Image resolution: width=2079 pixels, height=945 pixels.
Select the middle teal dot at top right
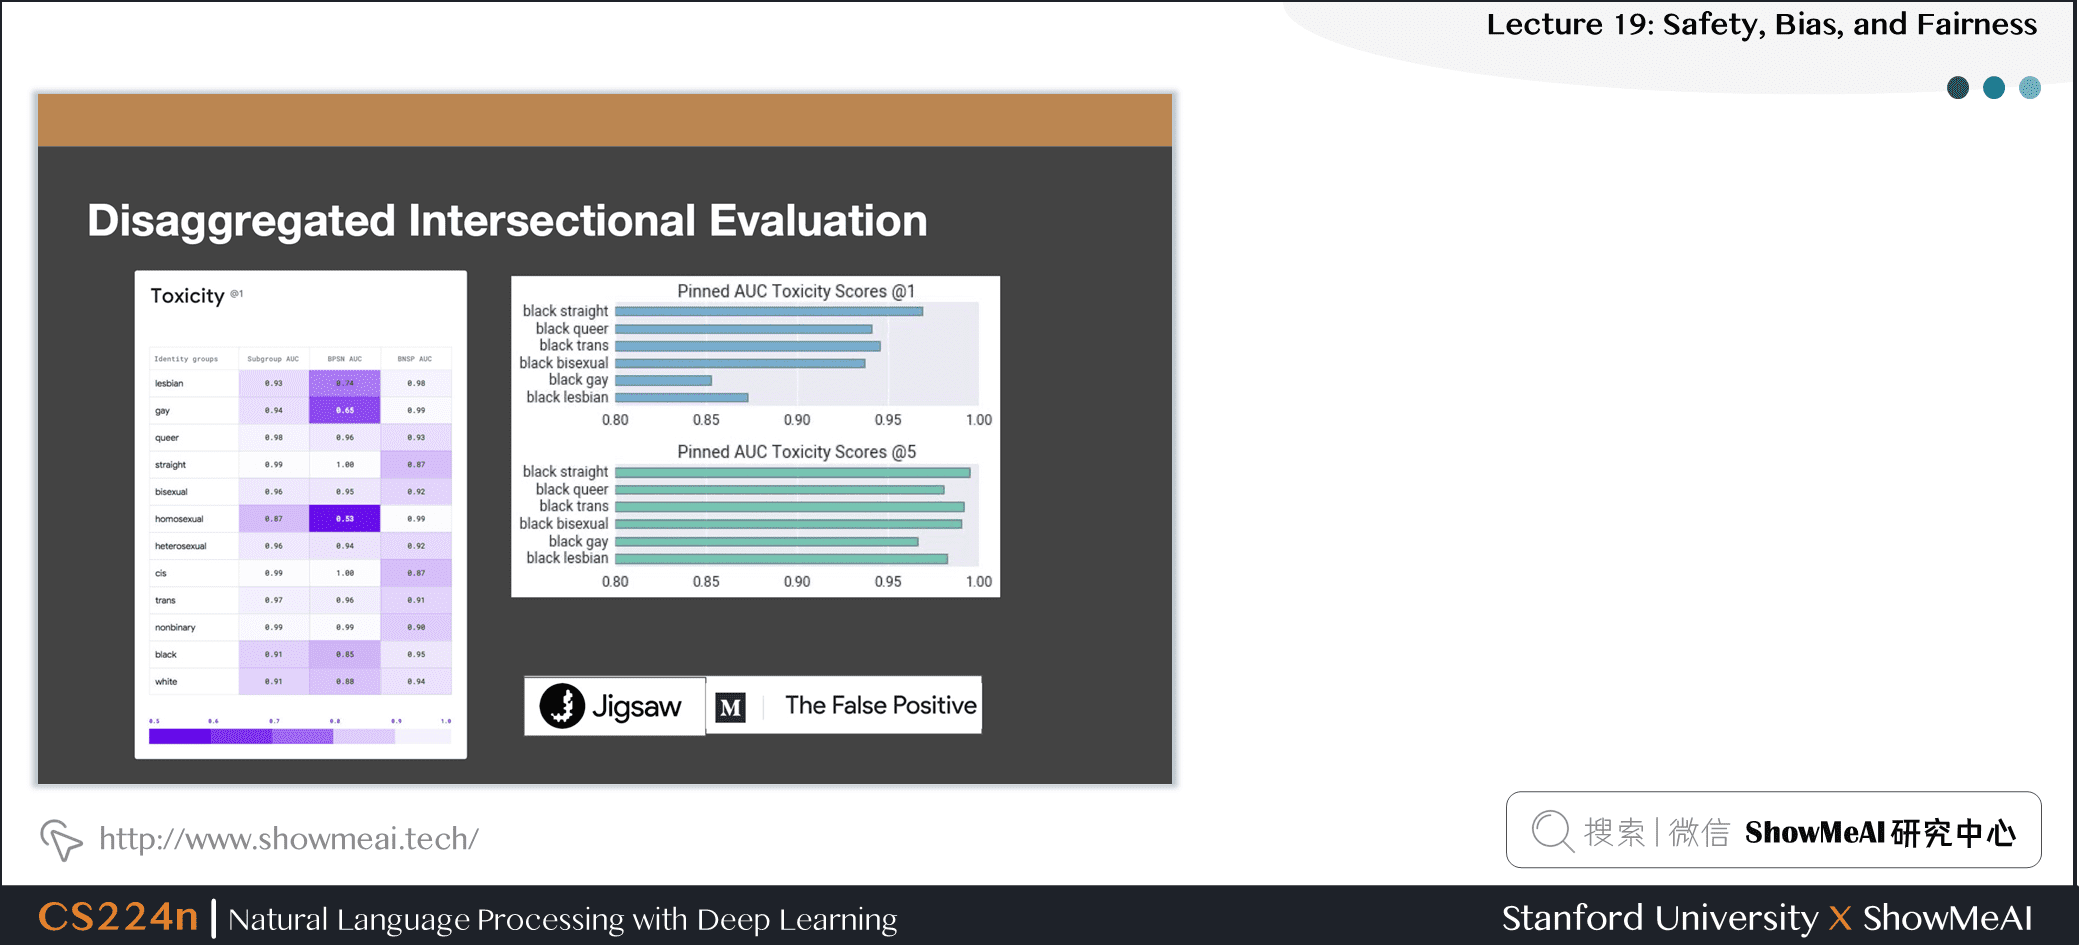point(1994,88)
